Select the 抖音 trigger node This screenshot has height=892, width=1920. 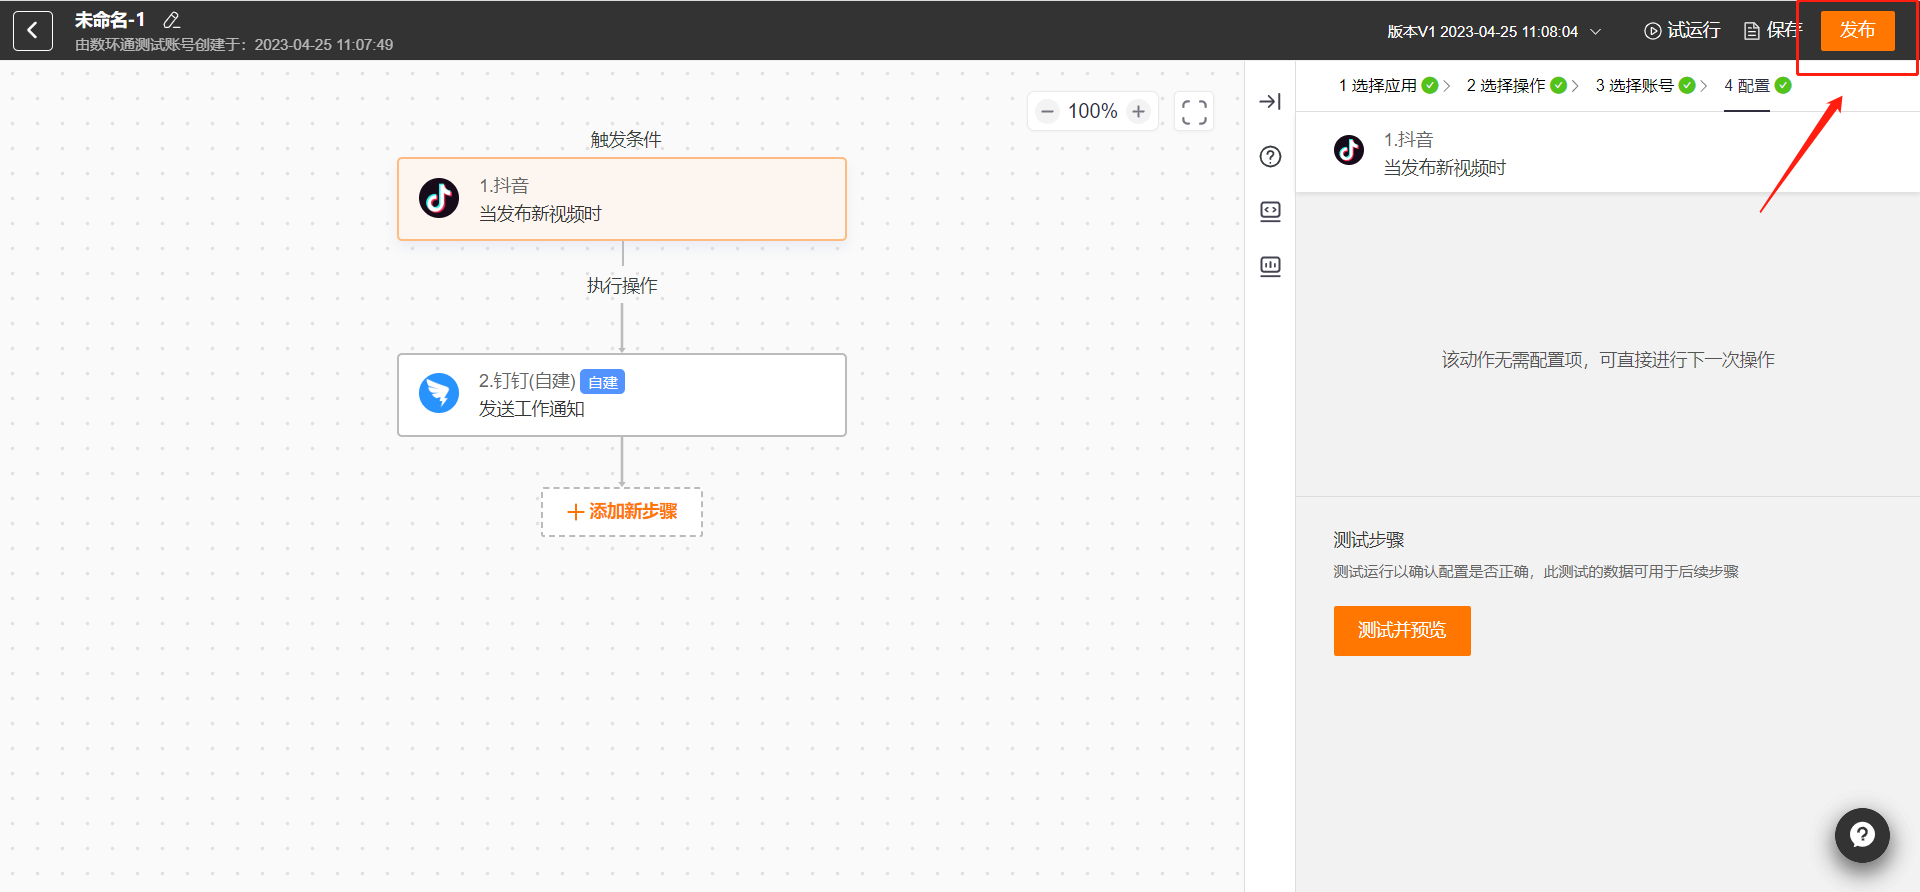(621, 199)
